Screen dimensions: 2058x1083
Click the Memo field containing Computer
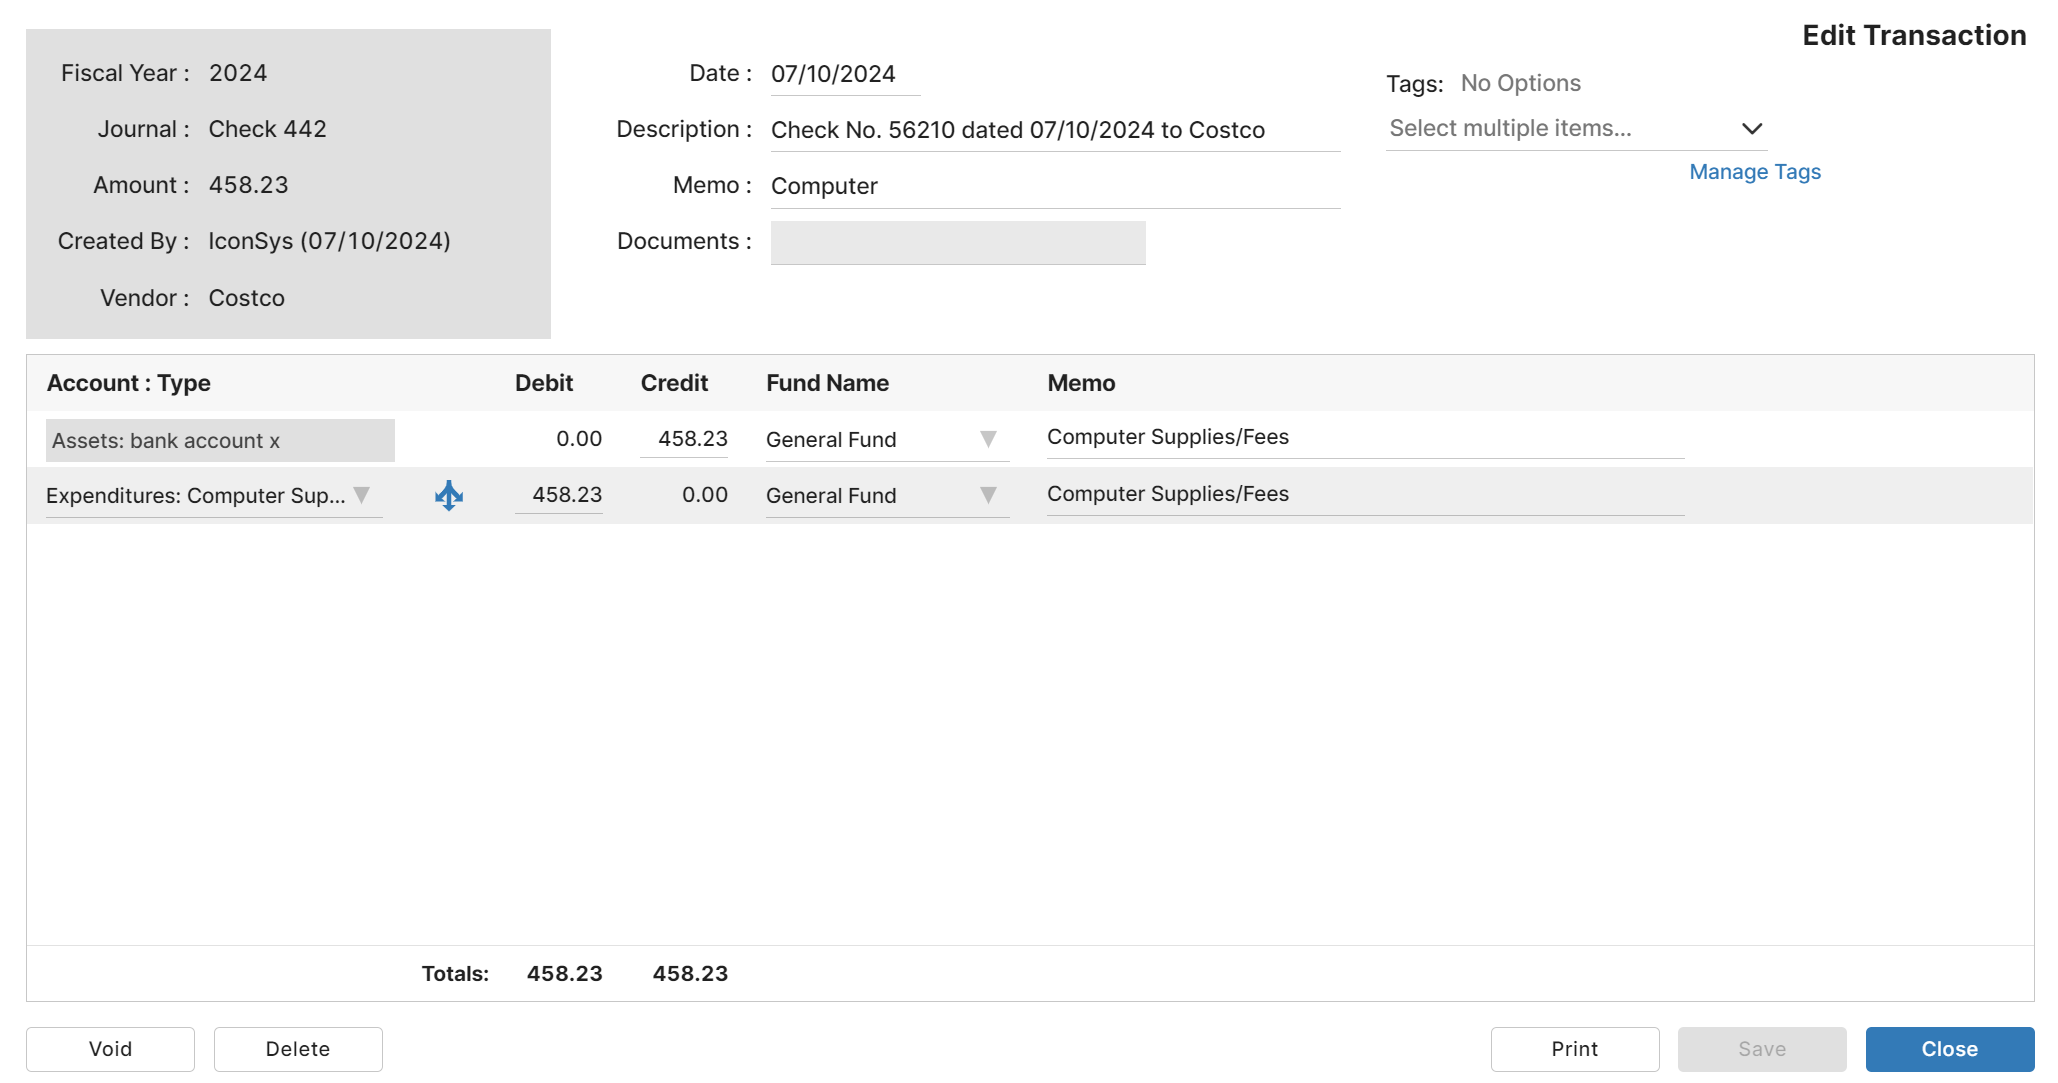coord(1055,187)
